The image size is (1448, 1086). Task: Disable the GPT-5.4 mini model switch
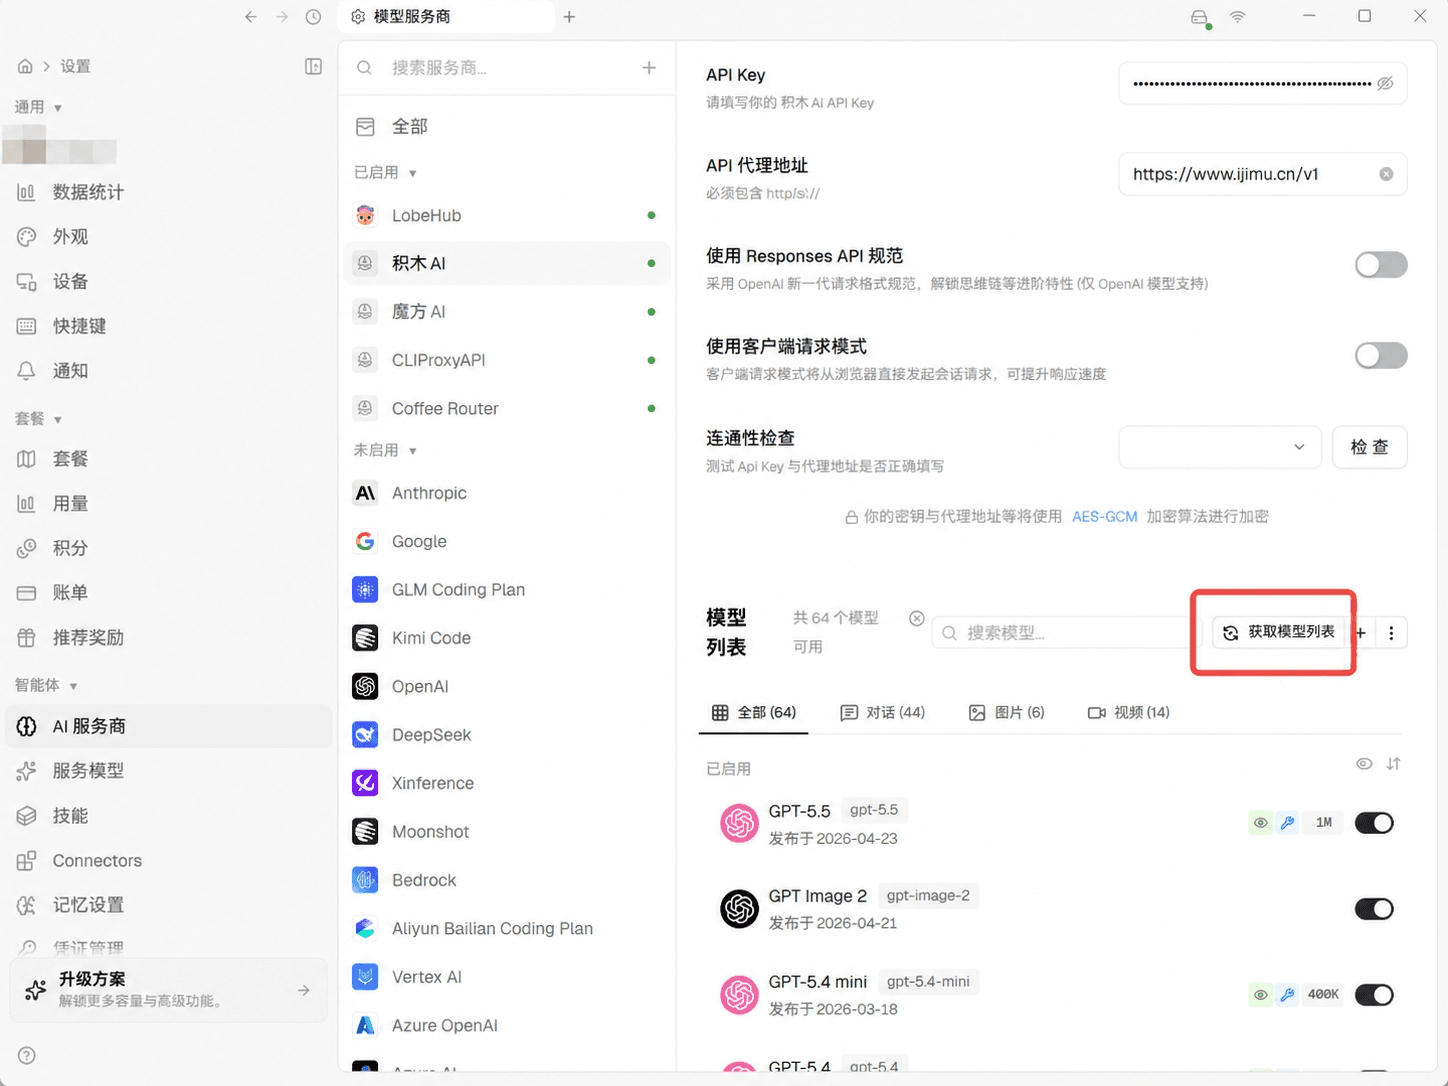1374,995
